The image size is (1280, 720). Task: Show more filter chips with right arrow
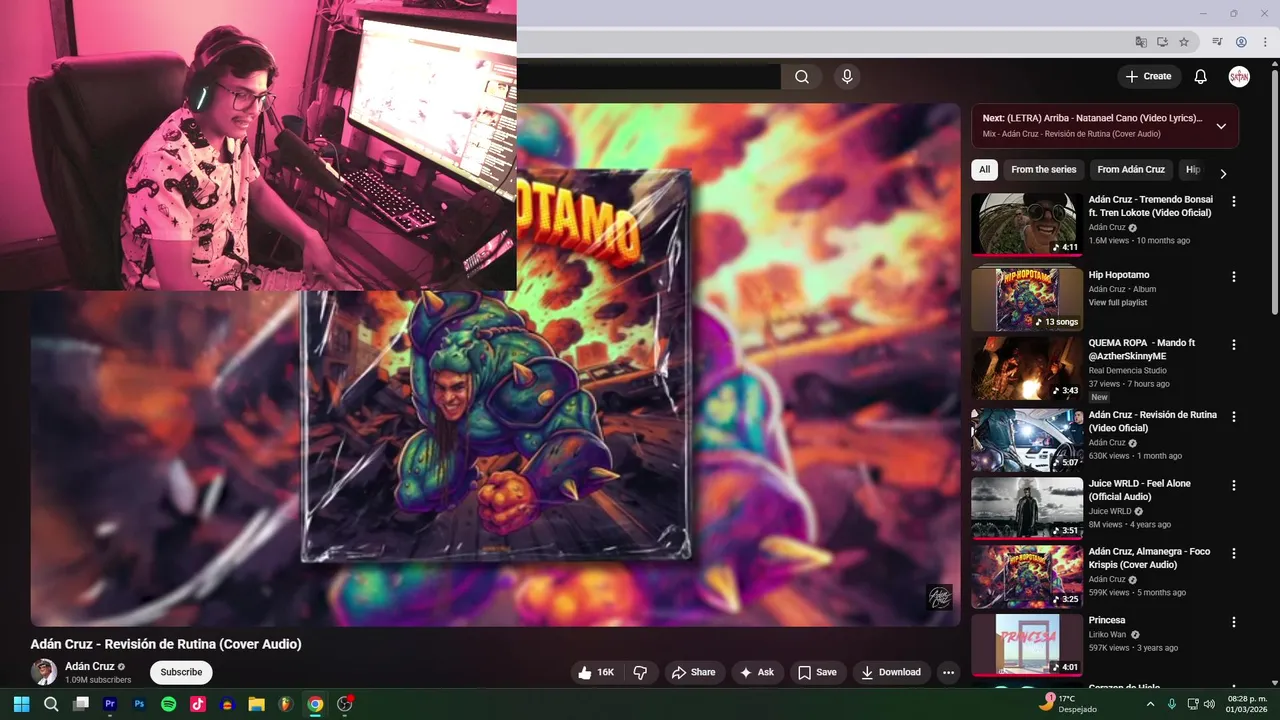(1223, 173)
